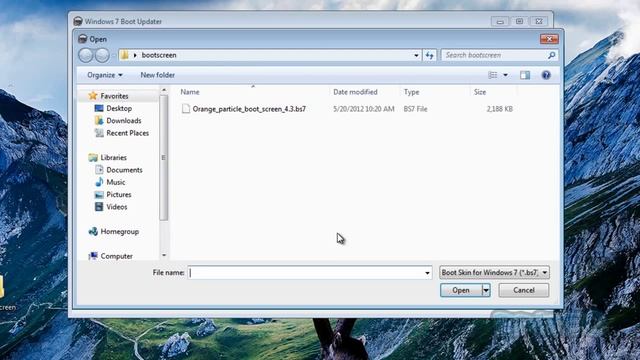Click the navigation pane scrollbar thumb
Screen dimensions: 640x360
[x=164, y=158]
